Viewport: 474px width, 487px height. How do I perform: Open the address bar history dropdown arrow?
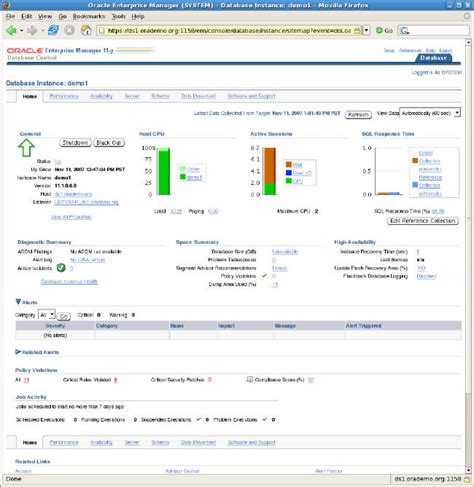pos(366,30)
